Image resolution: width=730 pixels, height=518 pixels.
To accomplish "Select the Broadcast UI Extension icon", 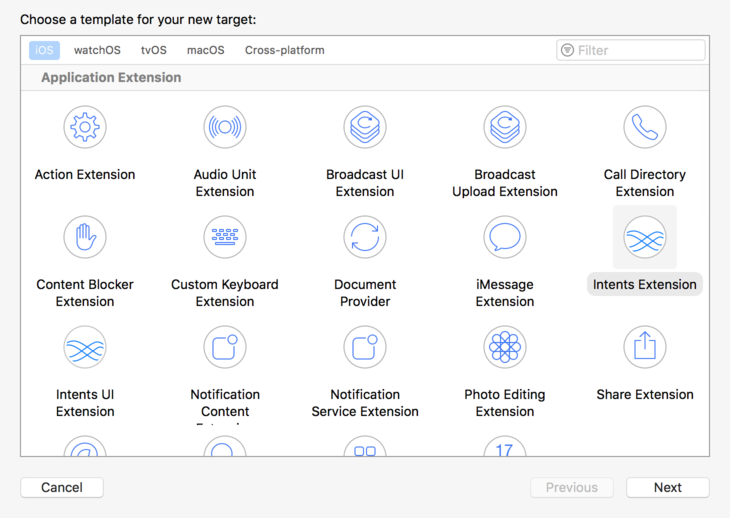I will coord(365,128).
